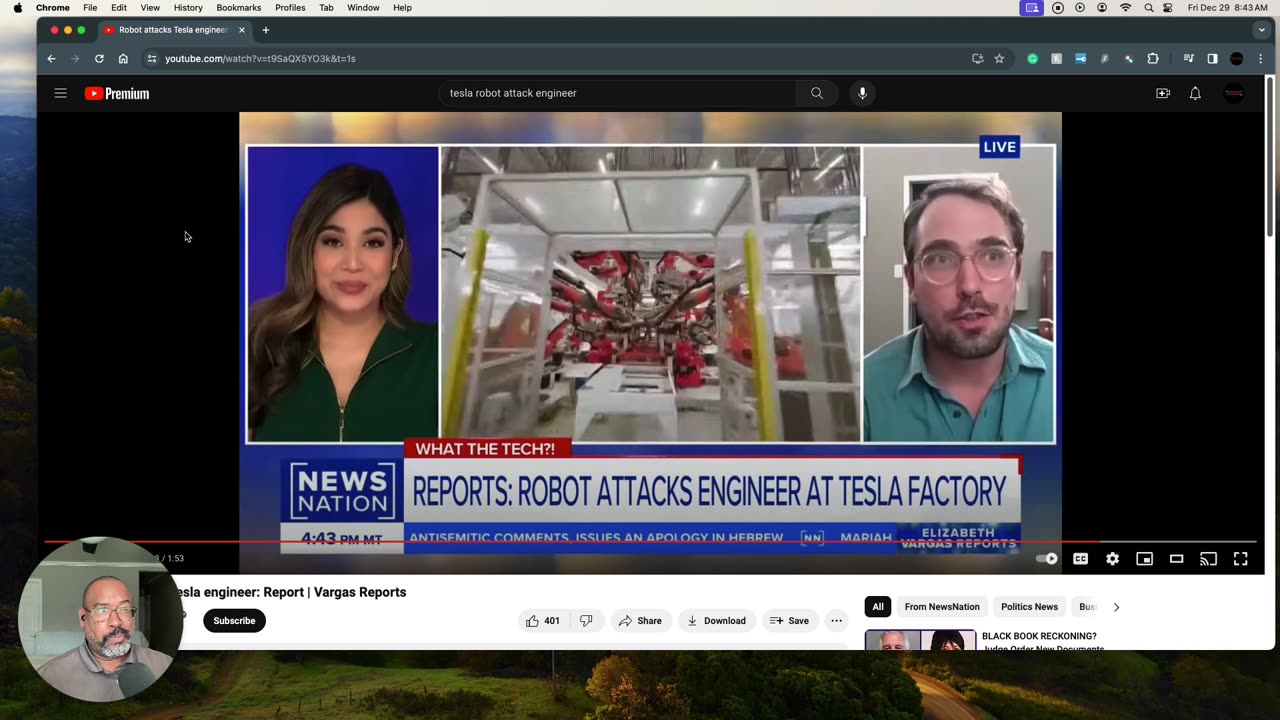Open more actions three-dot menu under video
This screenshot has height=720, width=1280.
click(836, 621)
